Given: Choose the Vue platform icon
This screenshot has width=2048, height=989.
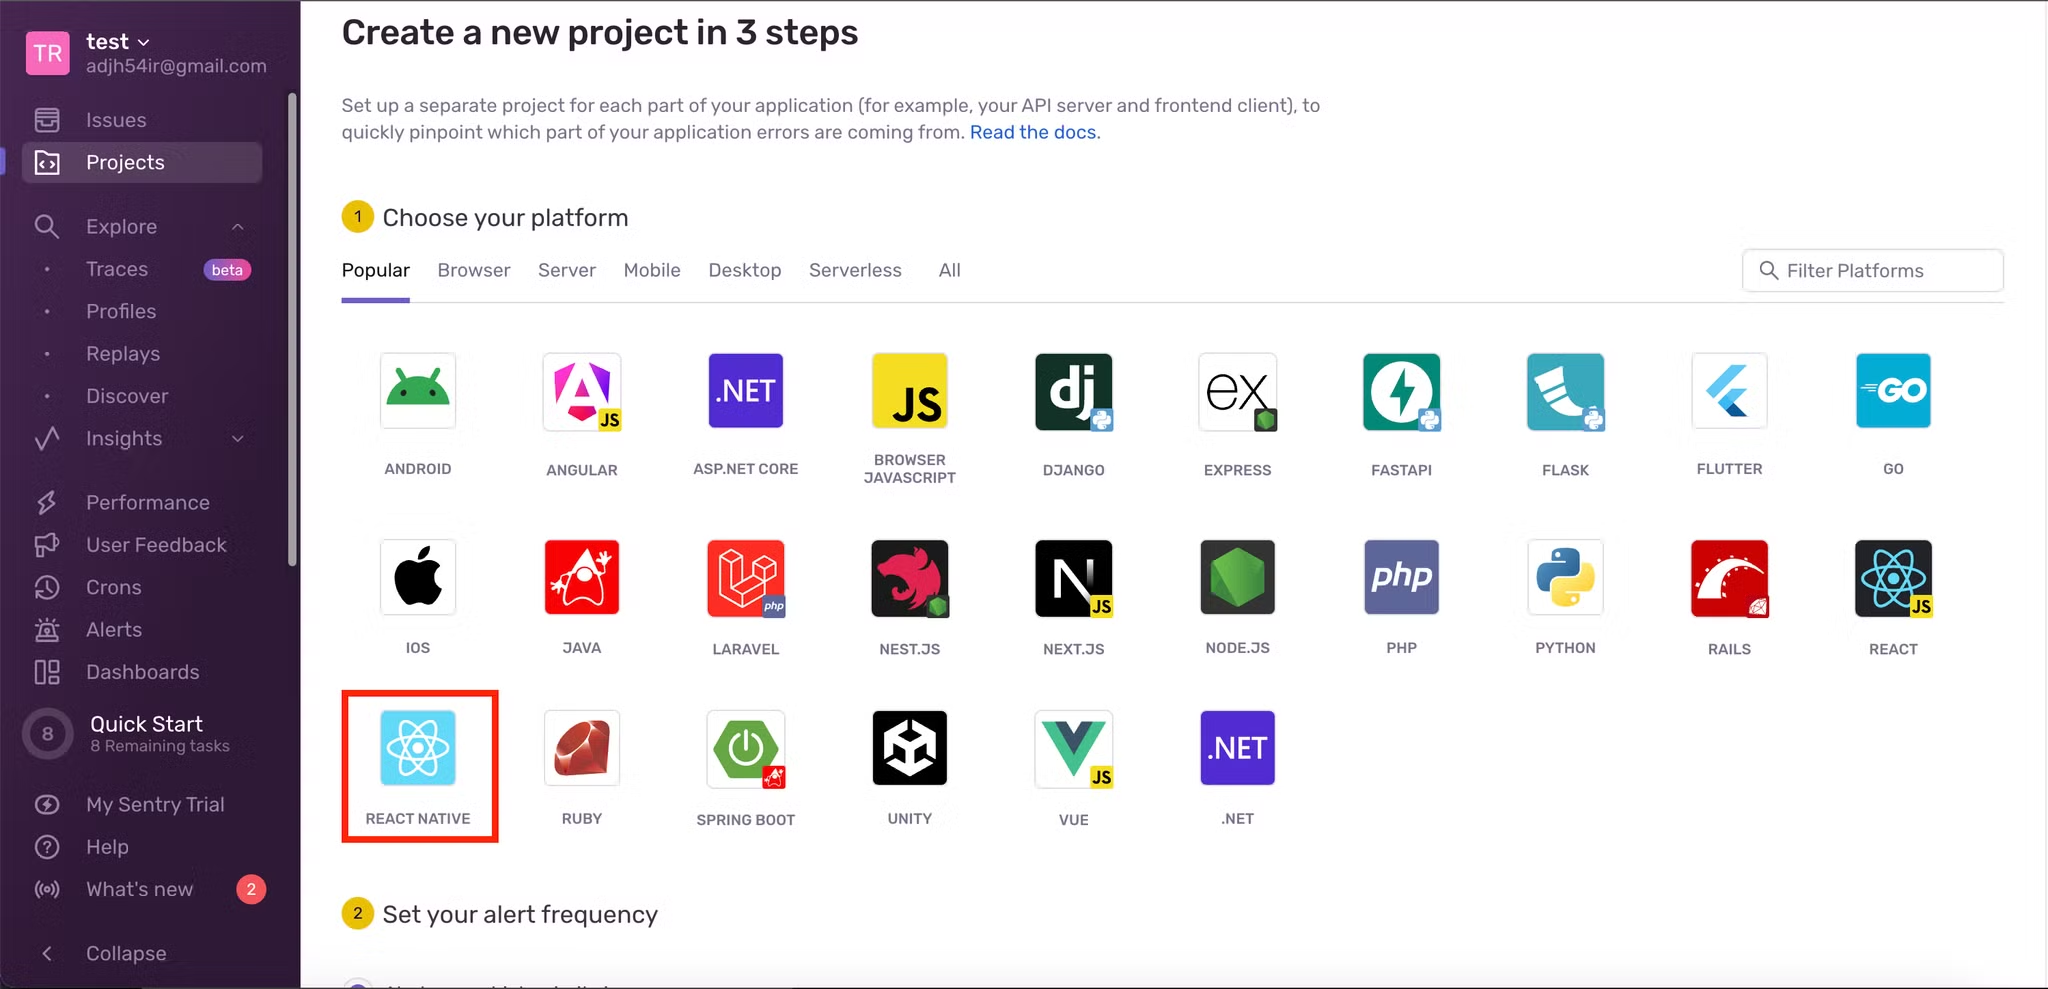Looking at the screenshot, I should point(1074,749).
